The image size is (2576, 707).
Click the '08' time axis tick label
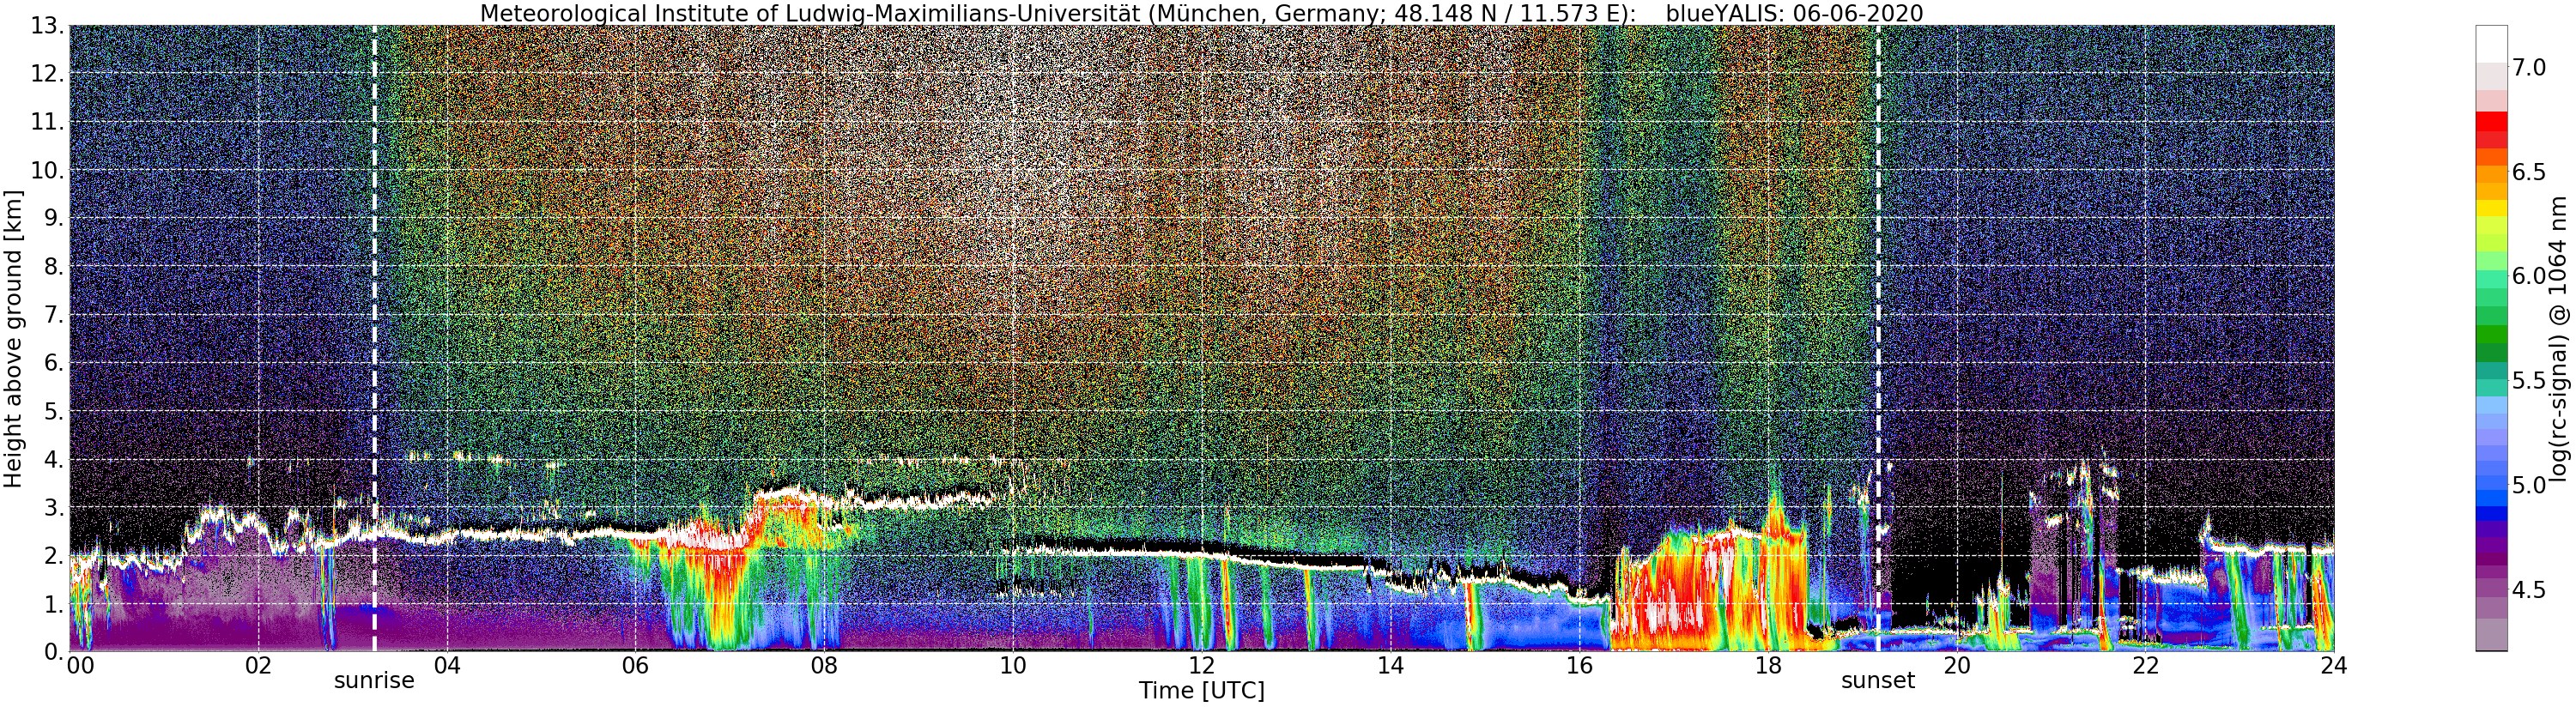click(x=824, y=666)
